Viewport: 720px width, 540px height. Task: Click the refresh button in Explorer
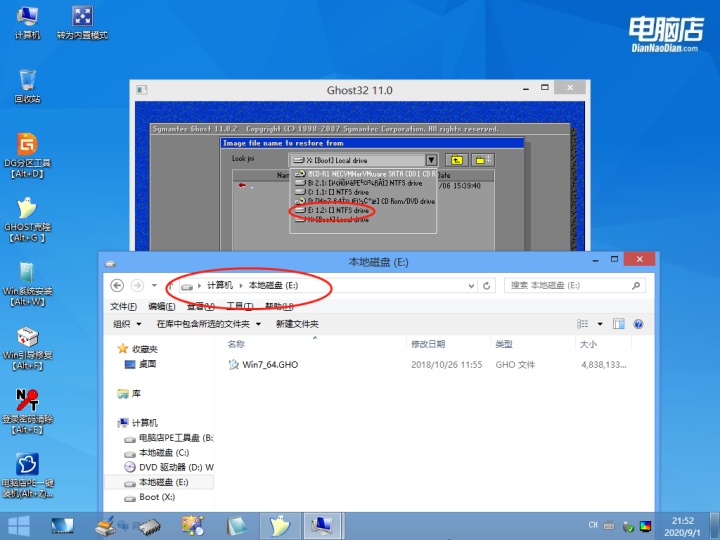pos(486,286)
